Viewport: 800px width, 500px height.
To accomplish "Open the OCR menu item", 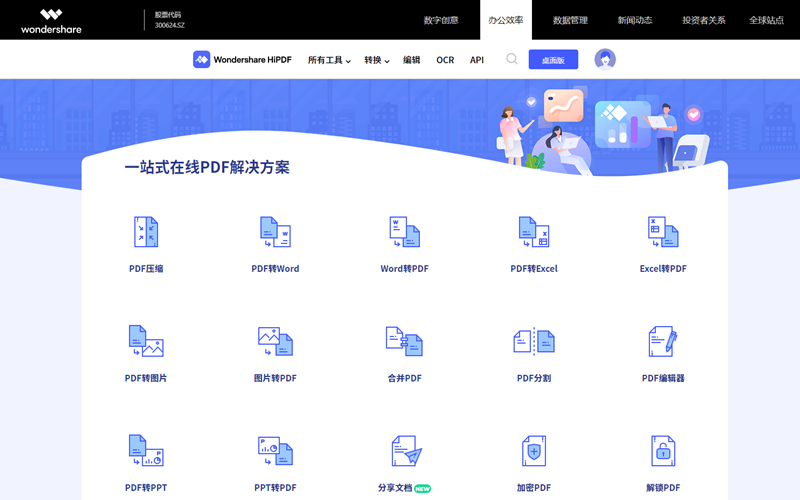I will pyautogui.click(x=445, y=60).
